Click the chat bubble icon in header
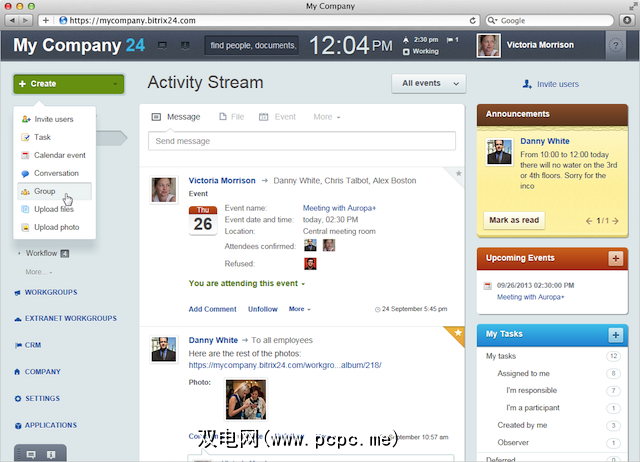This screenshot has width=640, height=462. (x=162, y=46)
